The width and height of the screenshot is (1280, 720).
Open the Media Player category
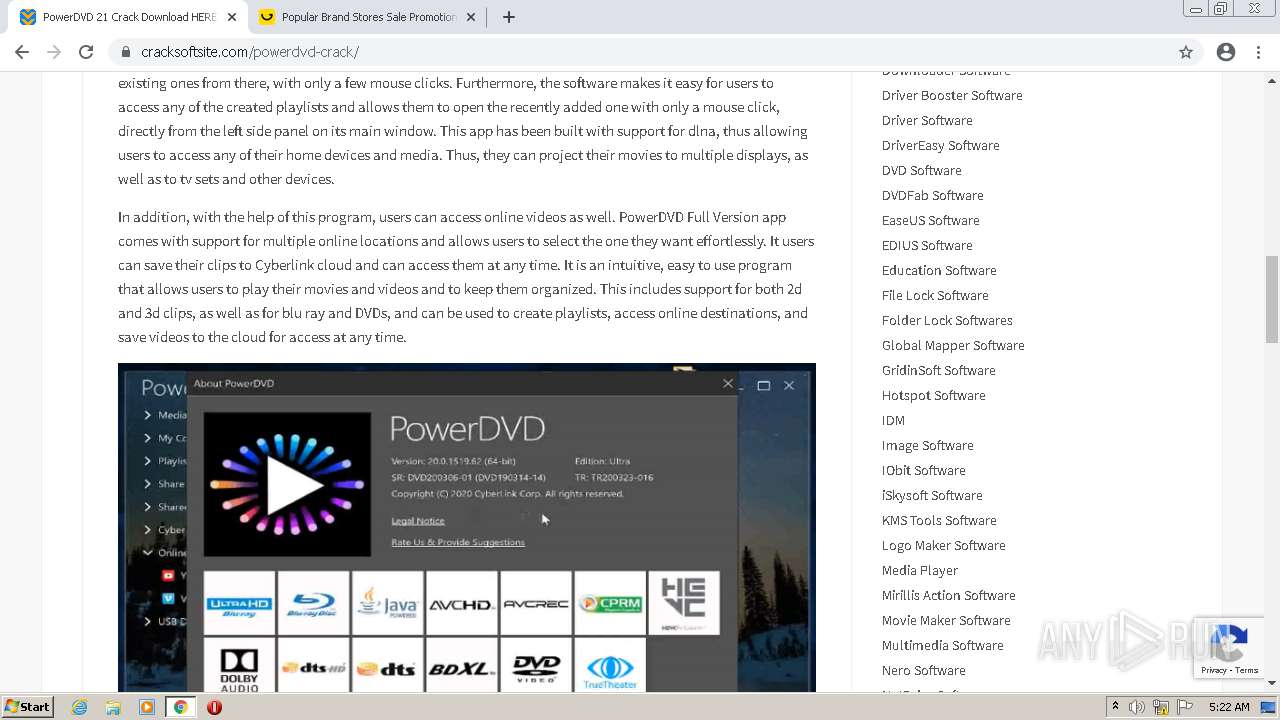[x=920, y=570]
